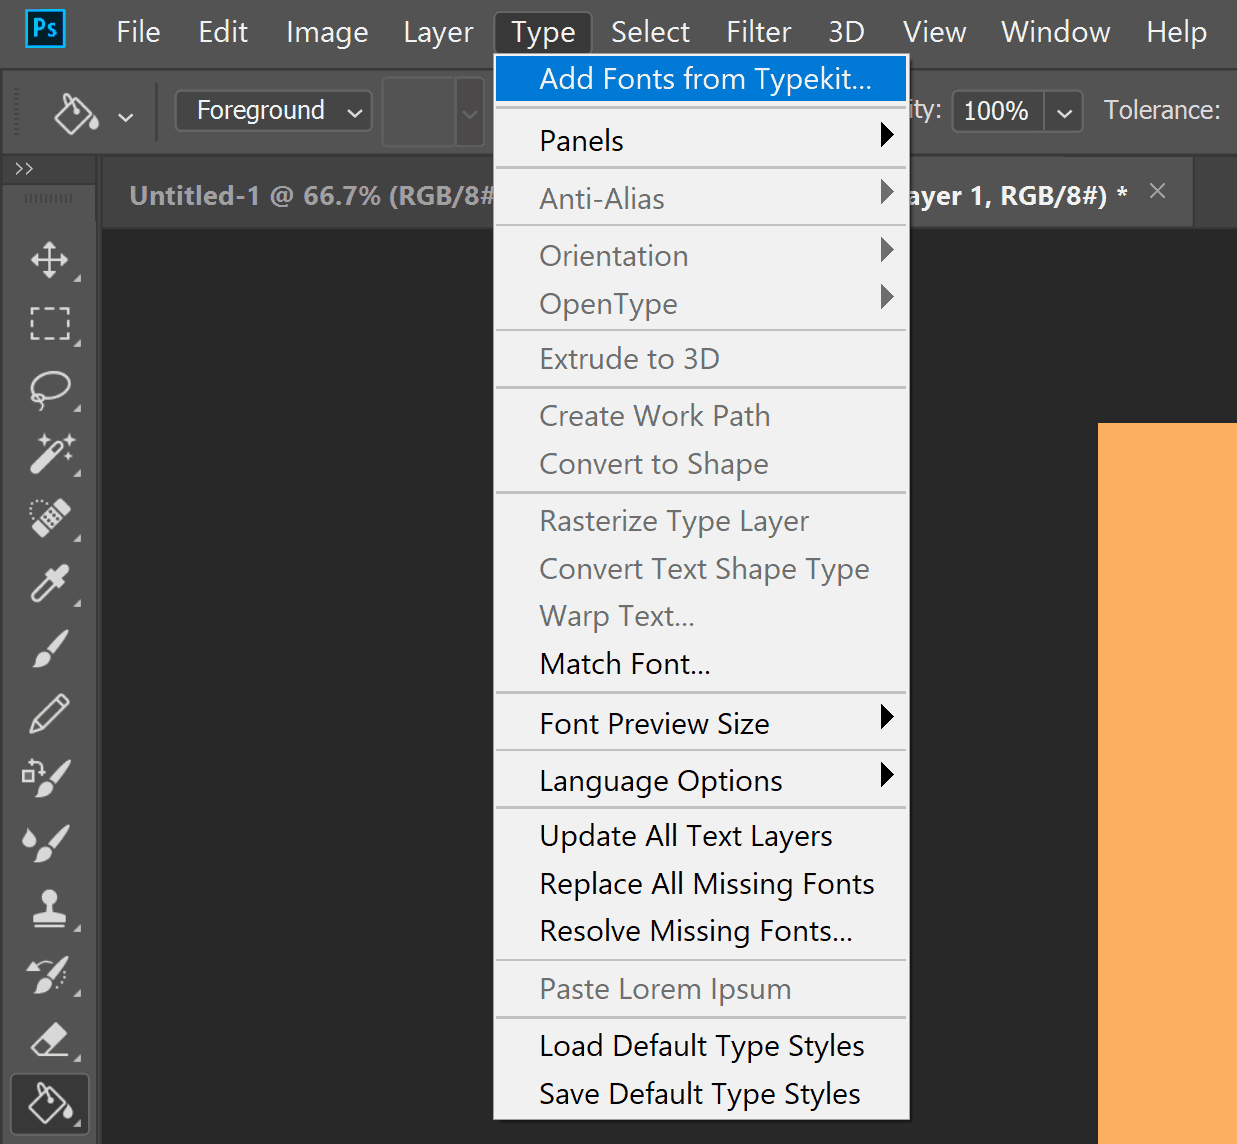1237x1144 pixels.
Task: Open the Filter menu
Action: [759, 32]
